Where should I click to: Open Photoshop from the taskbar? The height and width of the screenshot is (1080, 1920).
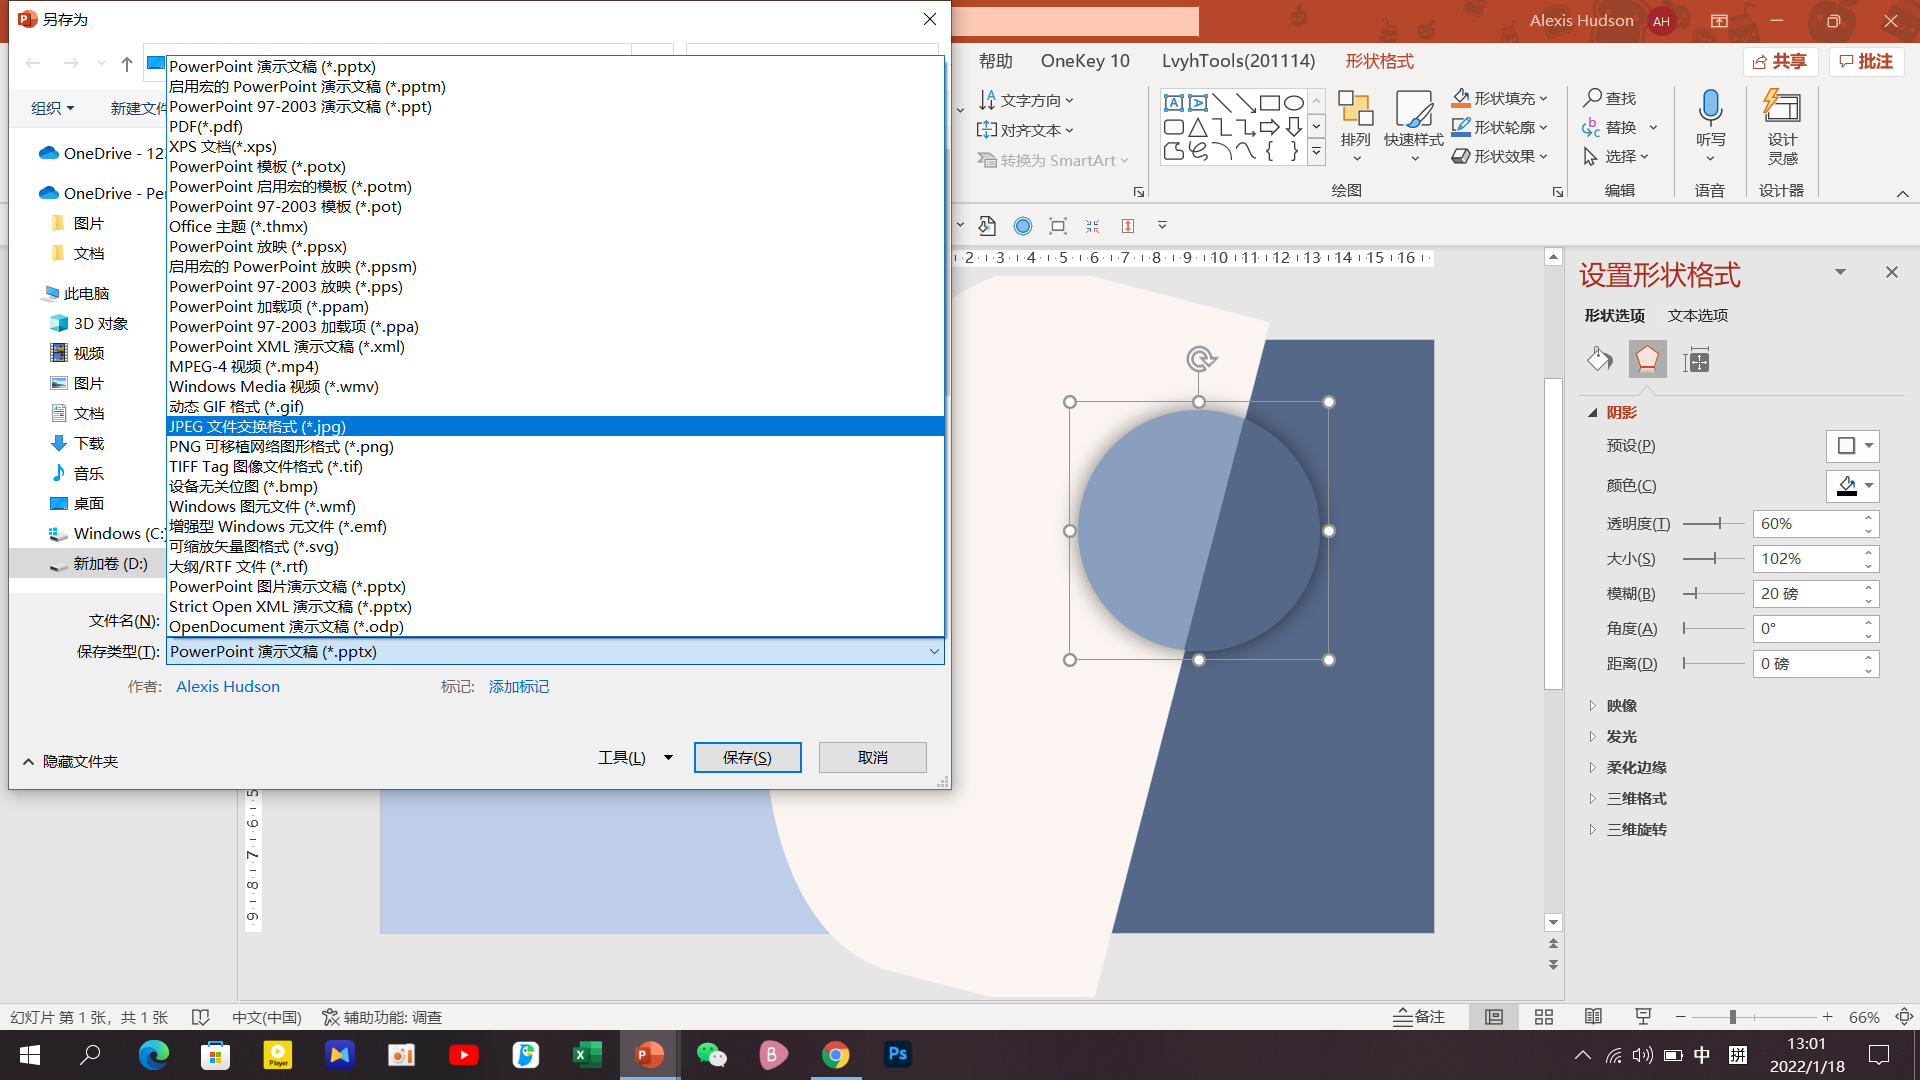(898, 1054)
